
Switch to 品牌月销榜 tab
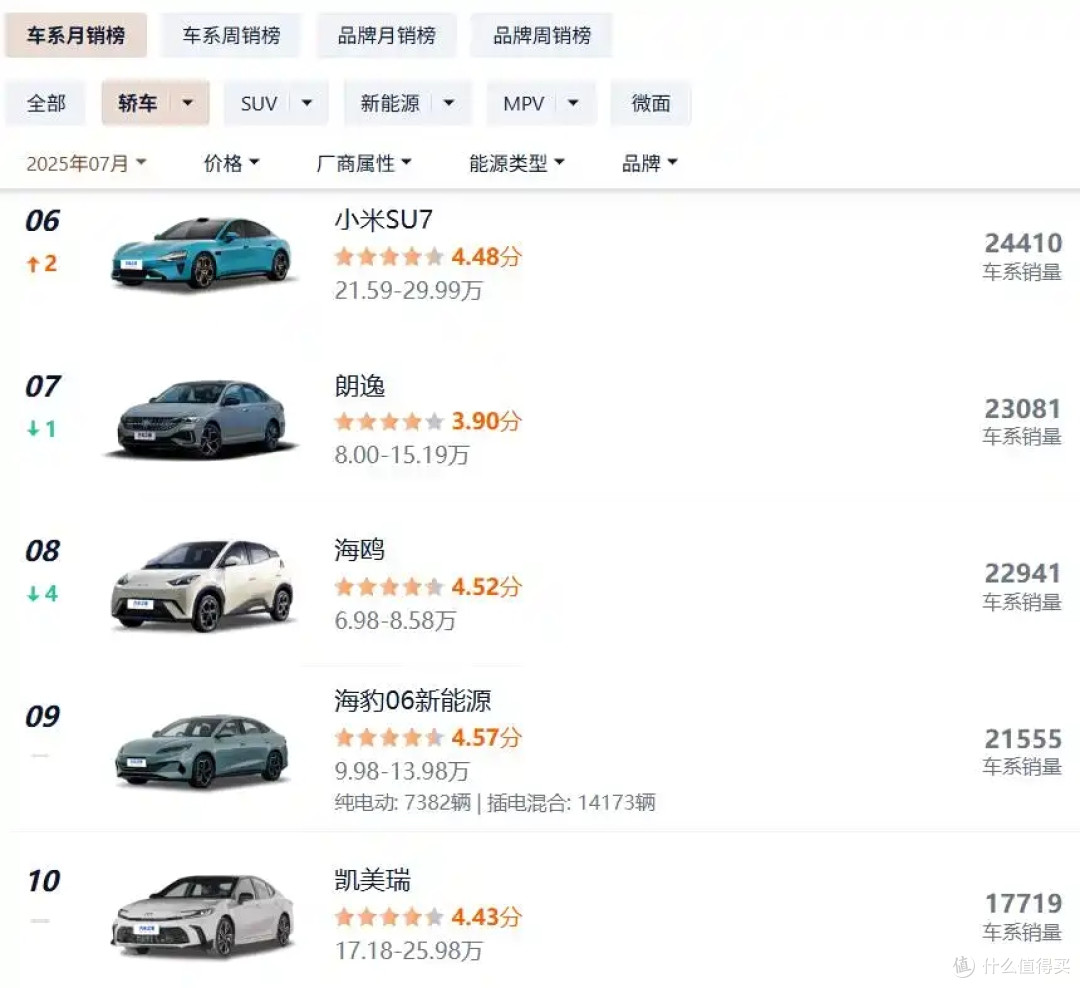pos(386,35)
